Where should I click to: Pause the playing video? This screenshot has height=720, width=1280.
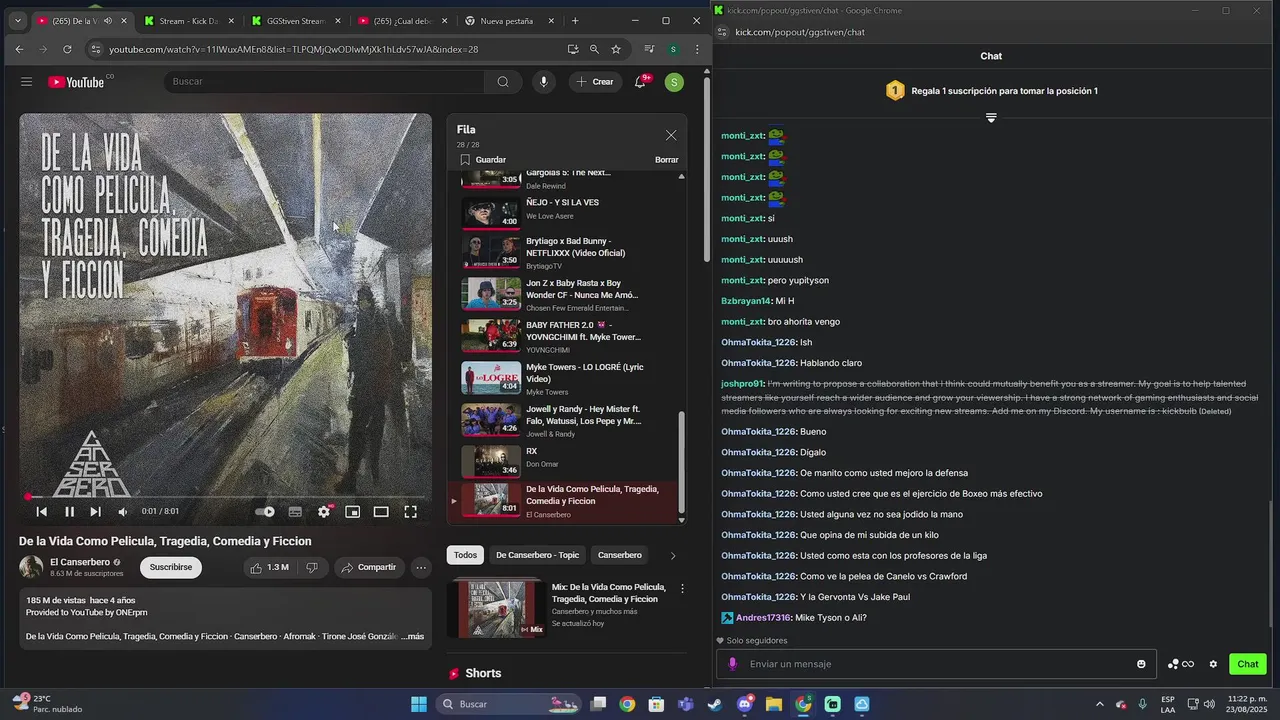tap(69, 512)
